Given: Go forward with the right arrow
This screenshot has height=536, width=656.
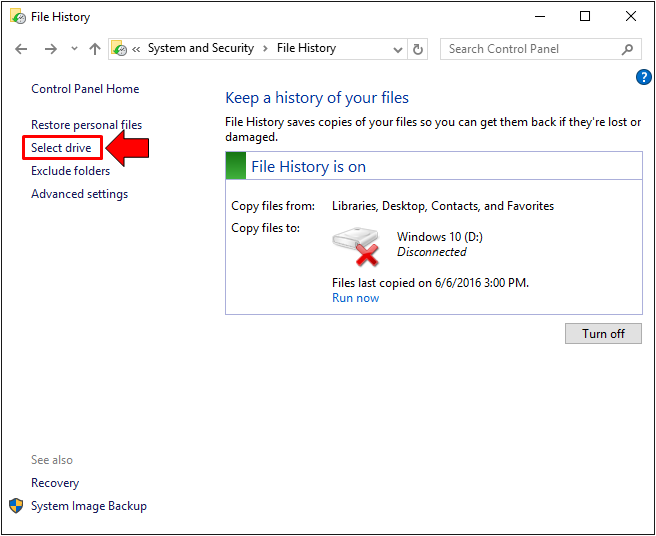Looking at the screenshot, I should click(x=51, y=49).
